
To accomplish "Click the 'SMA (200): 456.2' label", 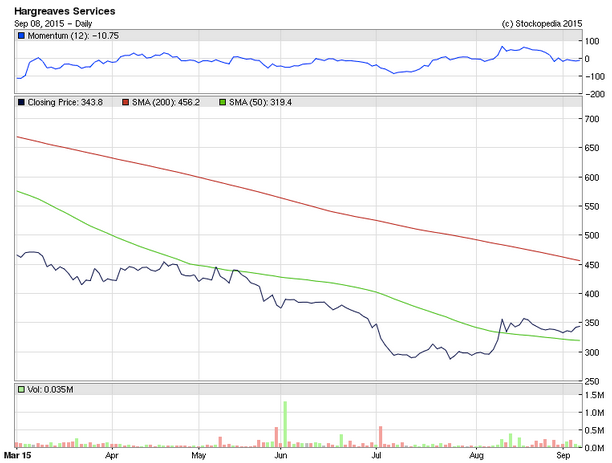I will tap(166, 102).
